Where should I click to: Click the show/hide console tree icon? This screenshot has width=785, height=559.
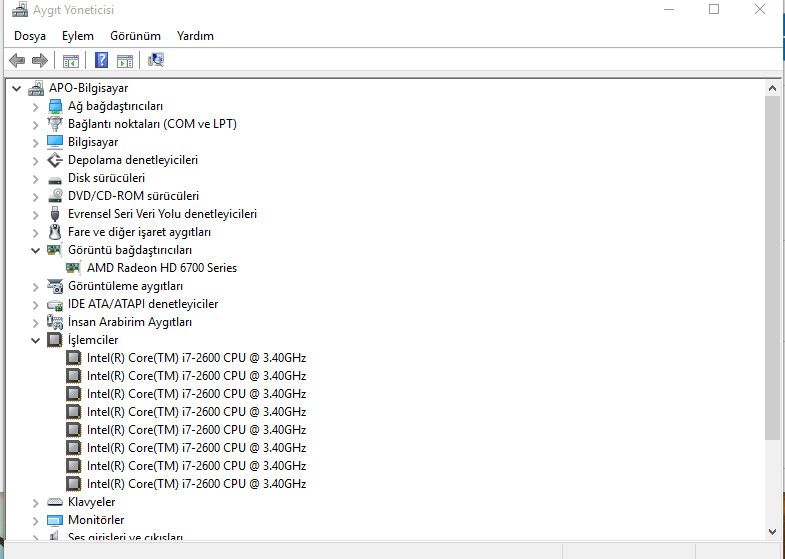pyautogui.click(x=71, y=61)
